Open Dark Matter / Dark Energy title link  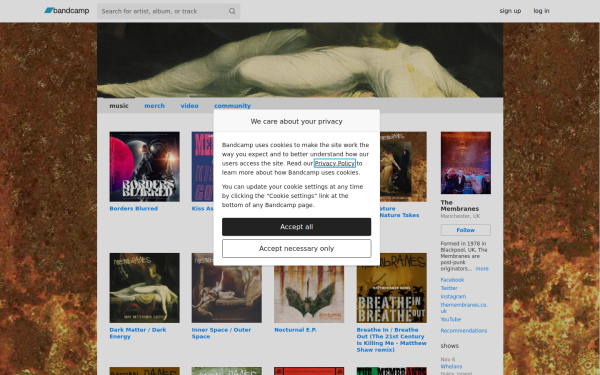click(x=138, y=333)
